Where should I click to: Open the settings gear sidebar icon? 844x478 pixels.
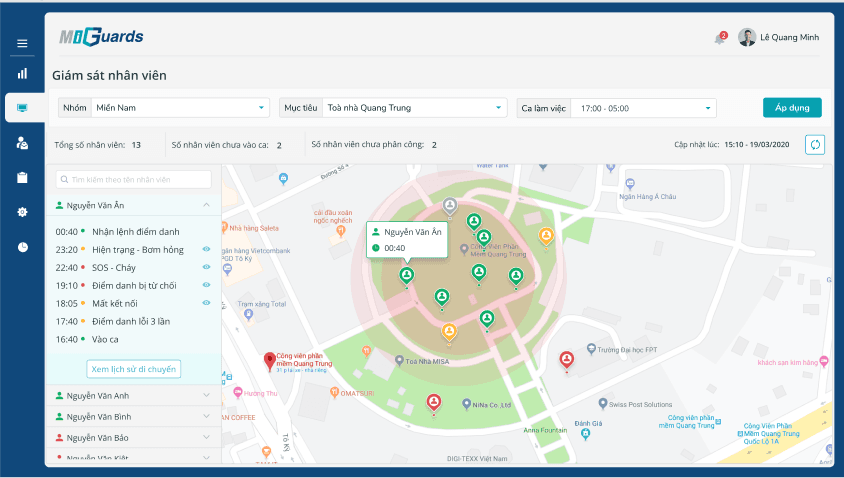pos(22,212)
